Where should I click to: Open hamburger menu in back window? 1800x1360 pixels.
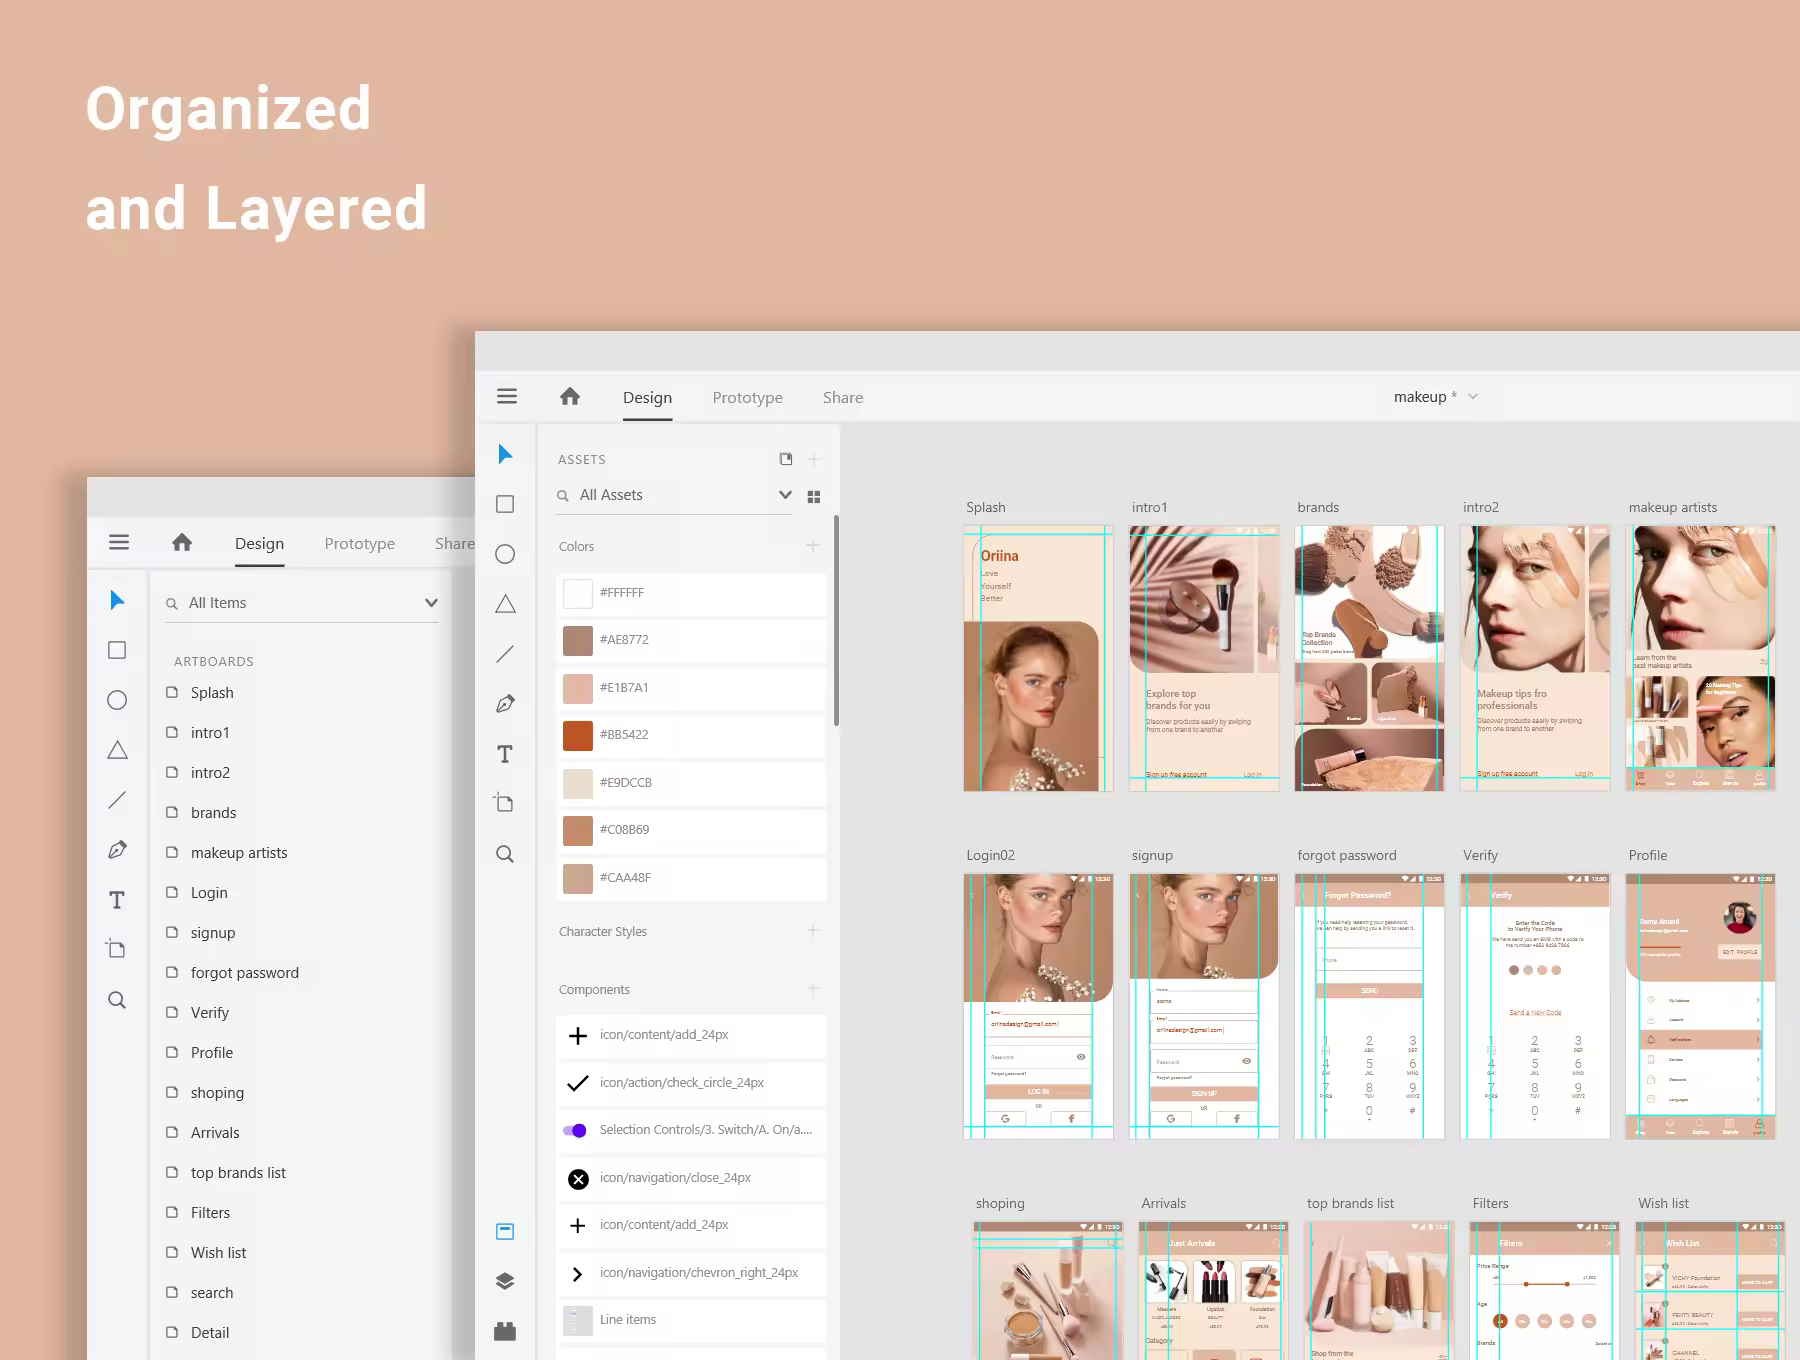pos(119,542)
